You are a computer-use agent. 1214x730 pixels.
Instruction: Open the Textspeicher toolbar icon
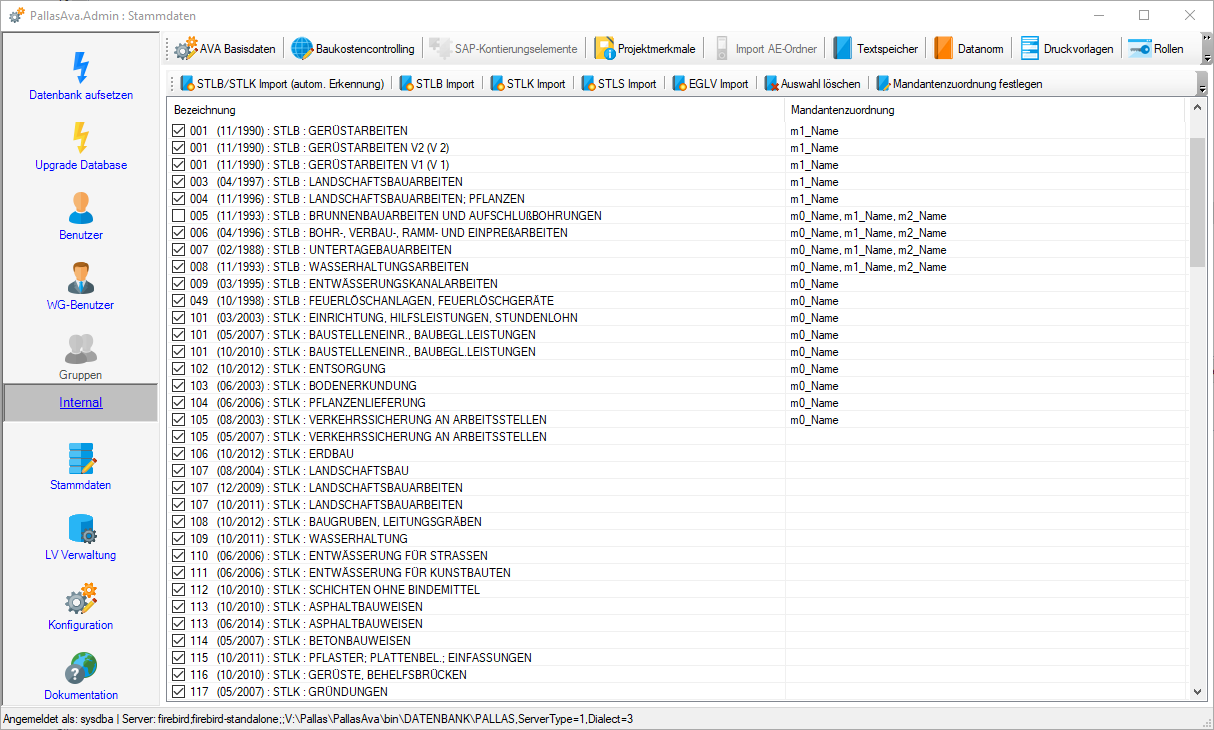[843, 48]
